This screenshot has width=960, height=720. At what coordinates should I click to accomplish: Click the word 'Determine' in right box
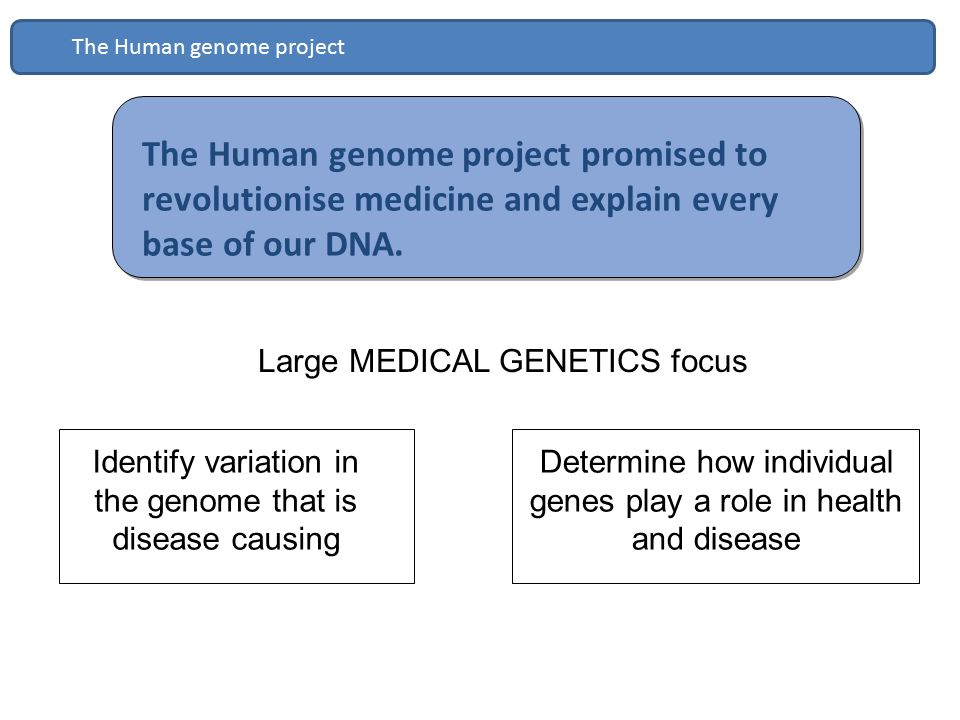pyautogui.click(x=612, y=462)
